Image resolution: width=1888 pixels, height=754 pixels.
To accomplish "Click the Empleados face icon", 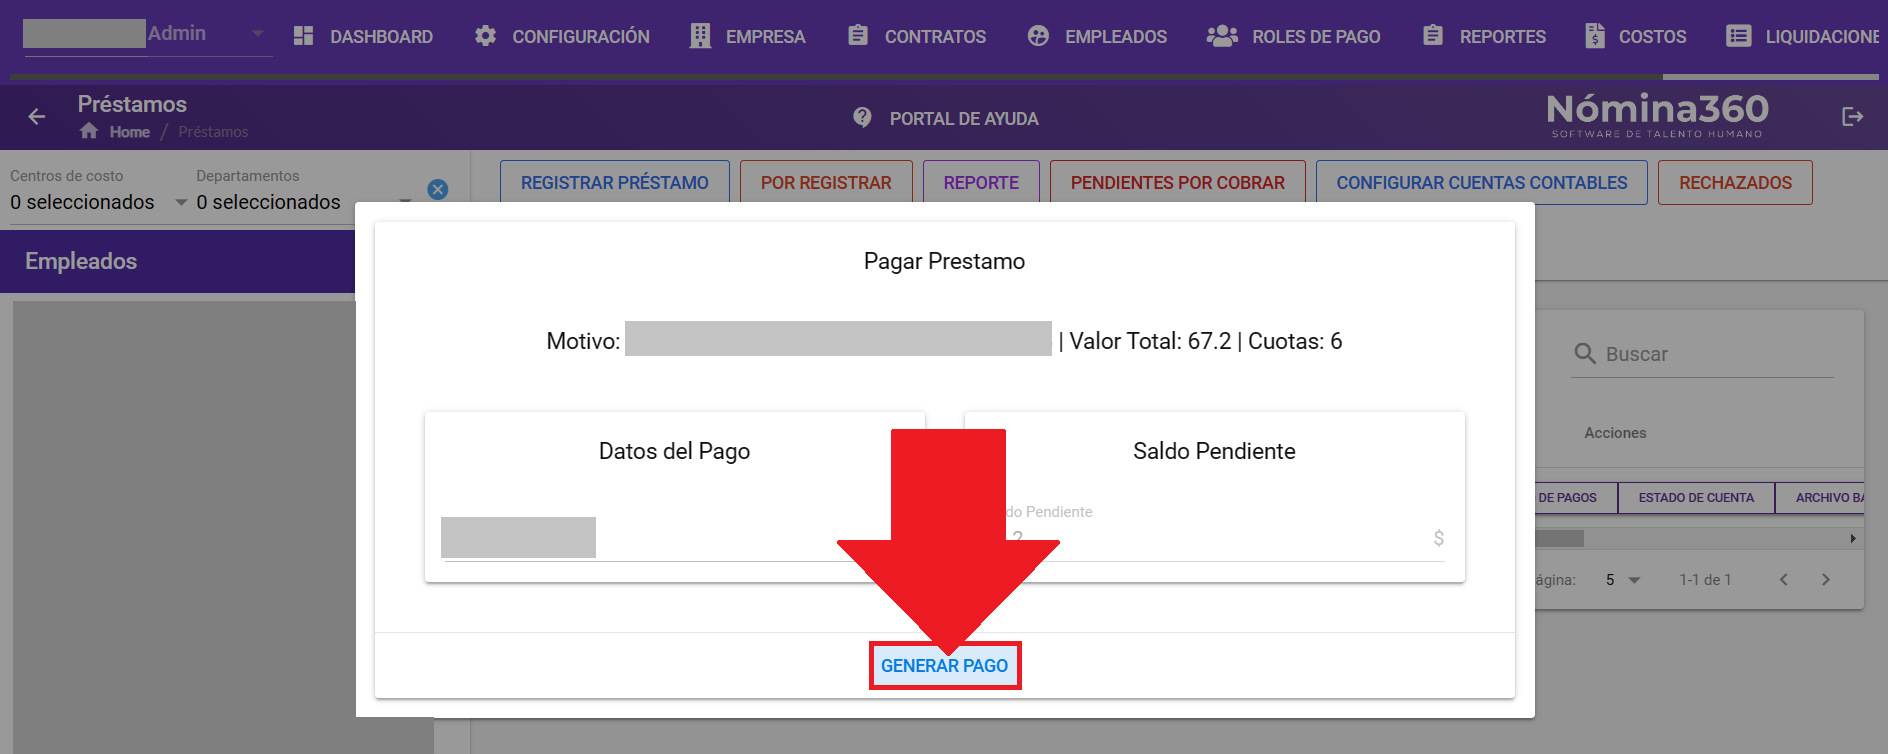I will [x=1038, y=36].
